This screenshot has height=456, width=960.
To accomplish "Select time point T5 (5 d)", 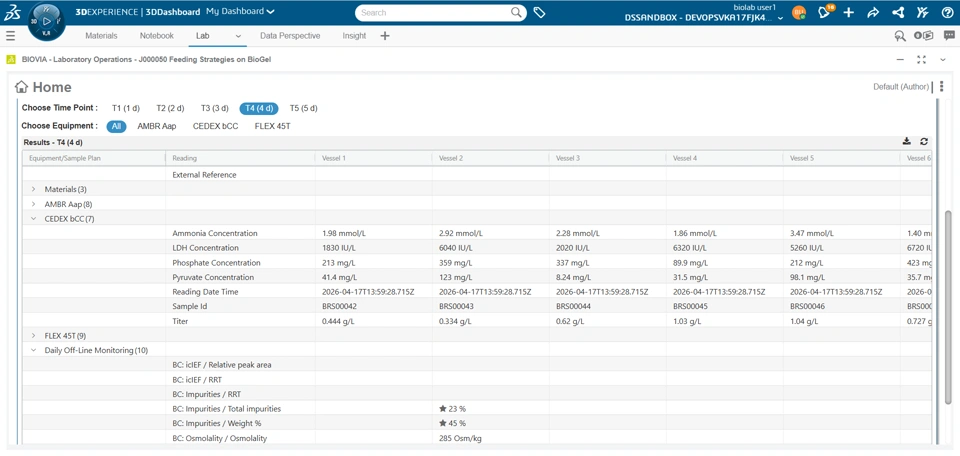I will click(x=304, y=108).
